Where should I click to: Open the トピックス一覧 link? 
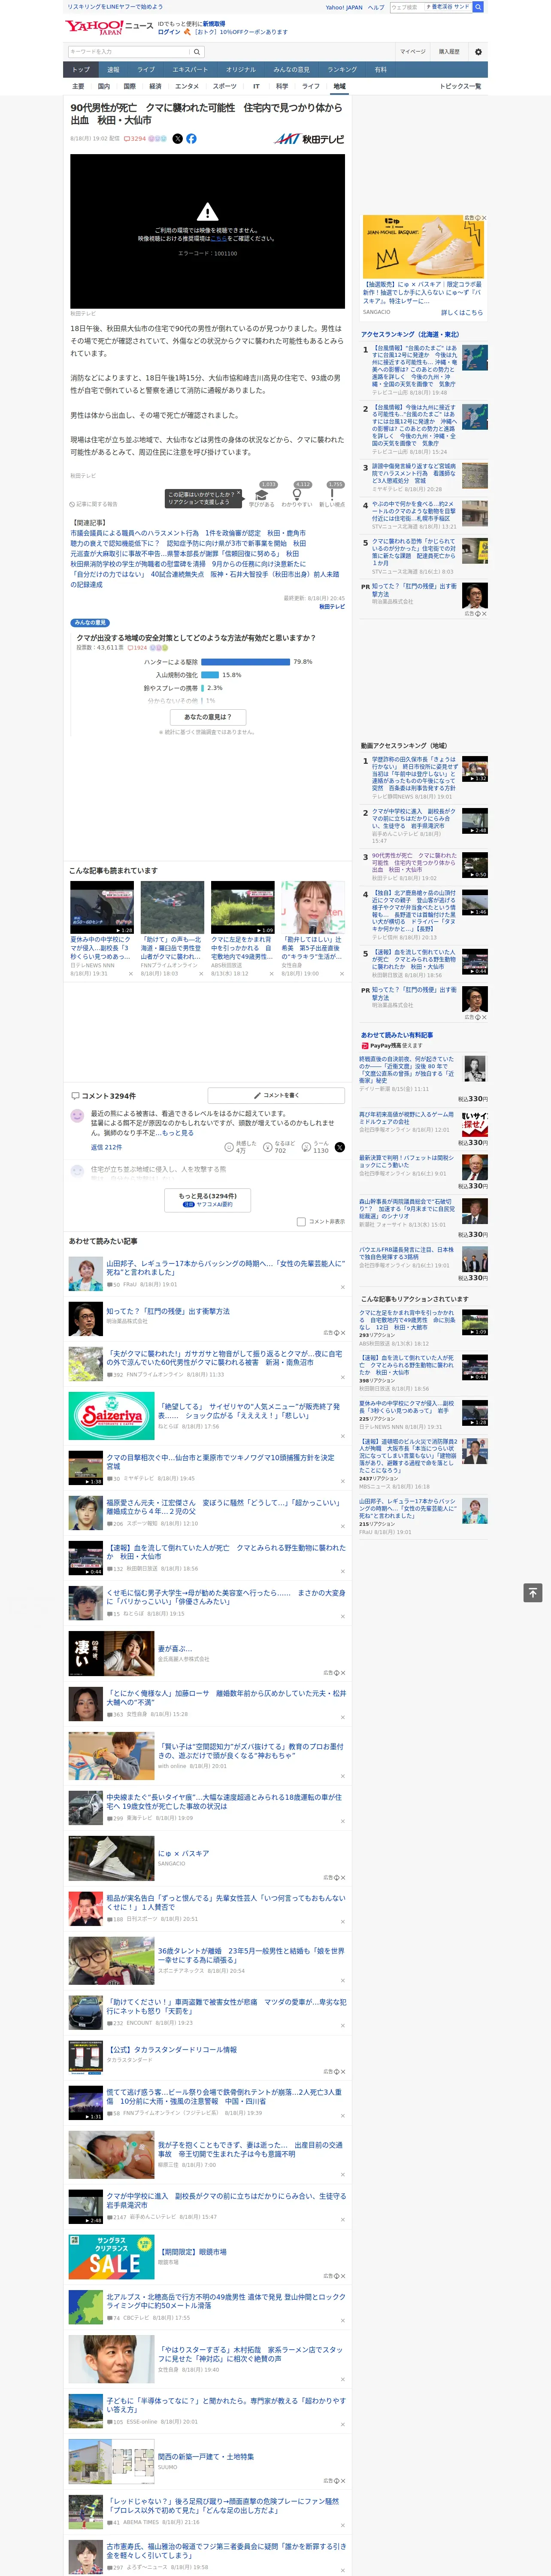pos(460,86)
